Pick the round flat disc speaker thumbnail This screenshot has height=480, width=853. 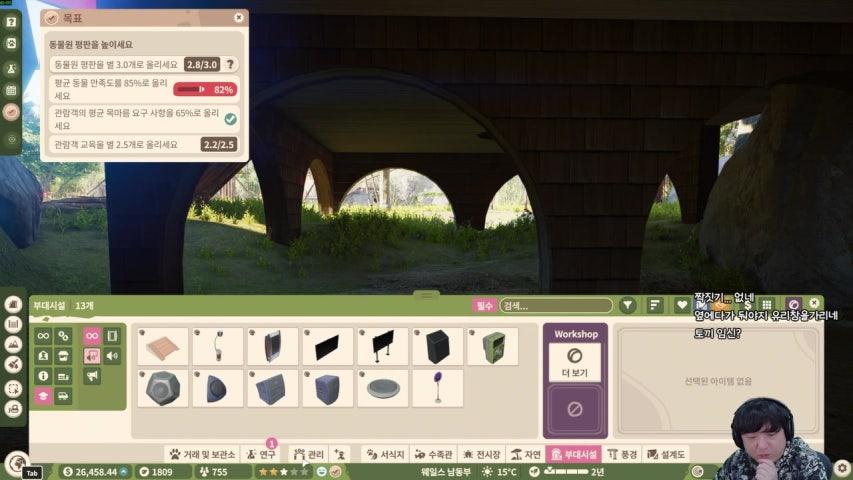382,389
